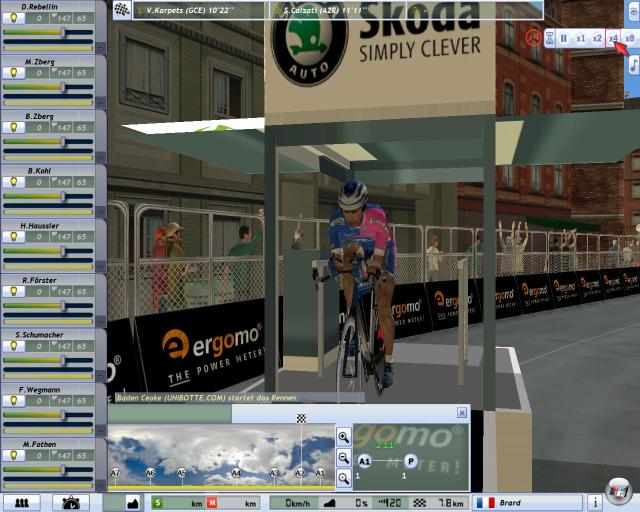Open D.Rebellin's lightbulb action button

coord(13,18)
